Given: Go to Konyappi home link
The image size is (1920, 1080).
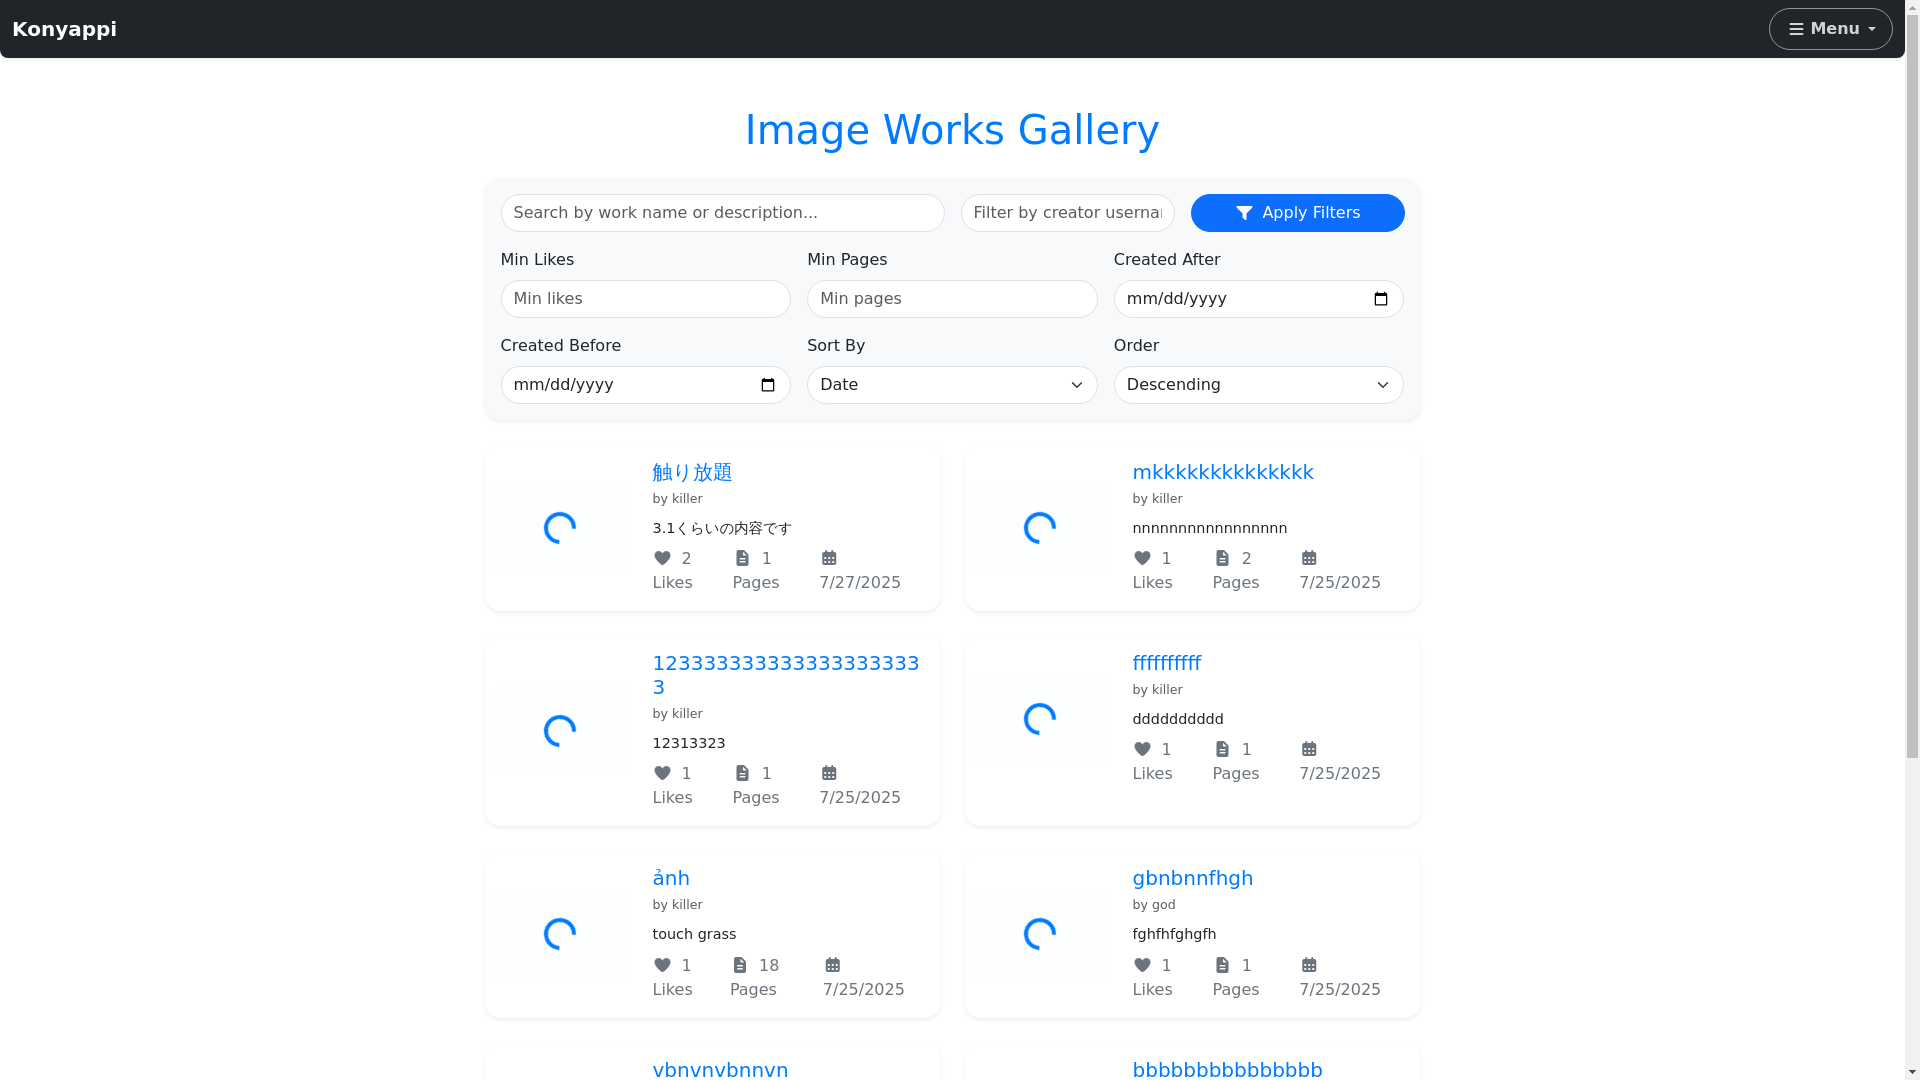Looking at the screenshot, I should coord(64,29).
